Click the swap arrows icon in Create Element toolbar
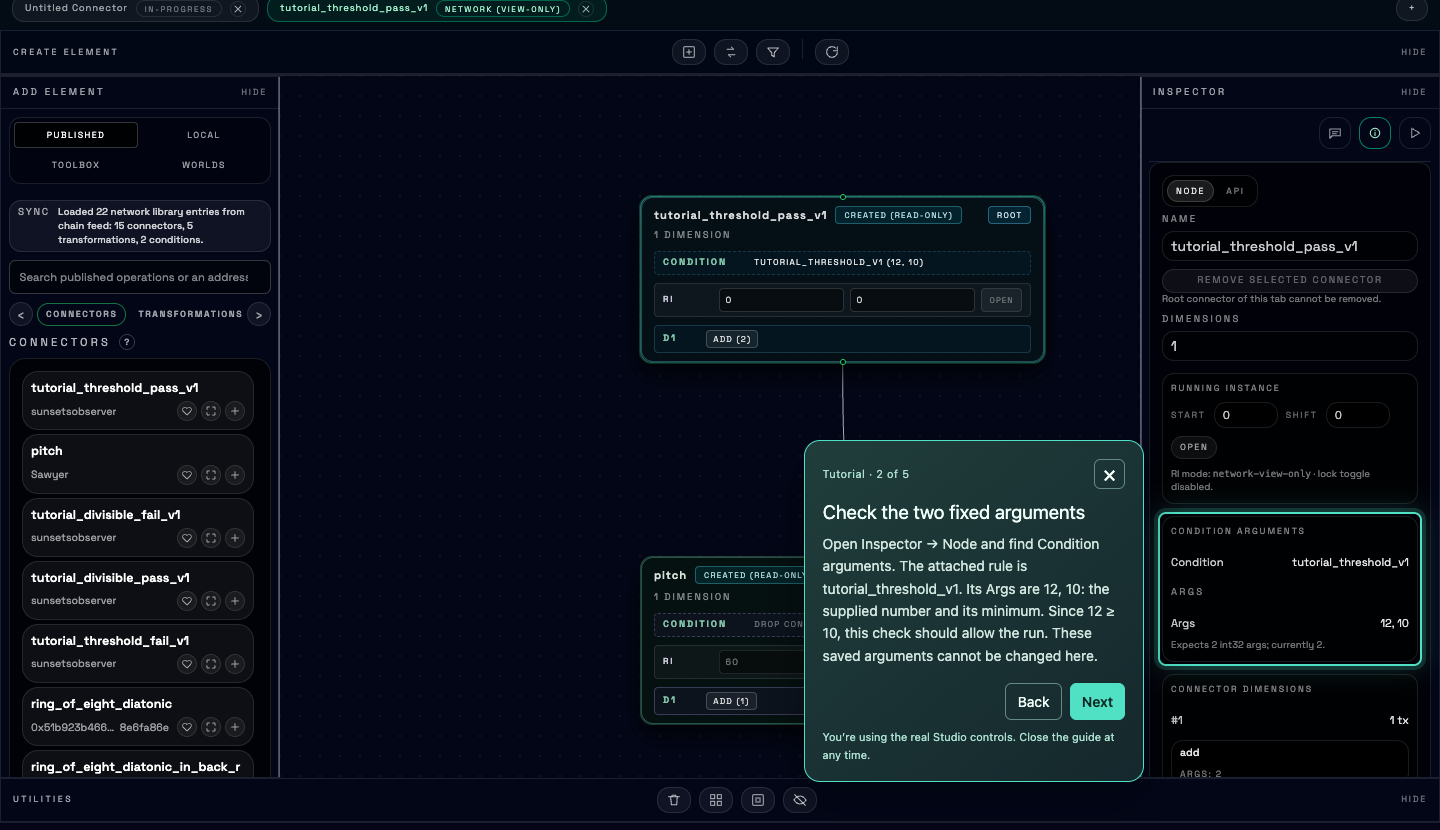1440x830 pixels. (x=731, y=52)
